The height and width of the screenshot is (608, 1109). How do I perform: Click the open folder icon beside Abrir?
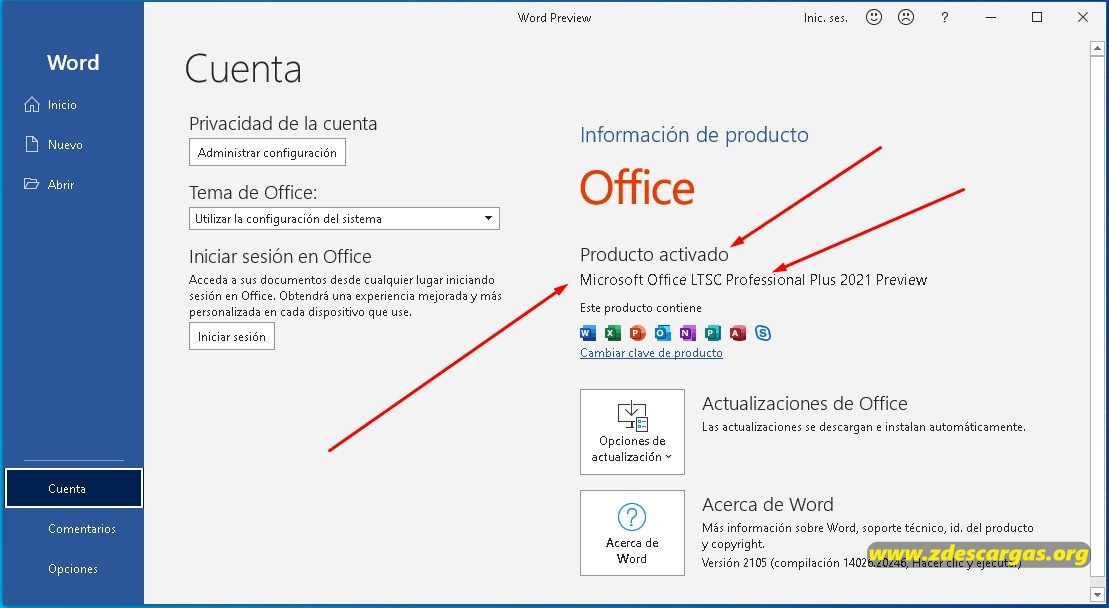point(31,184)
